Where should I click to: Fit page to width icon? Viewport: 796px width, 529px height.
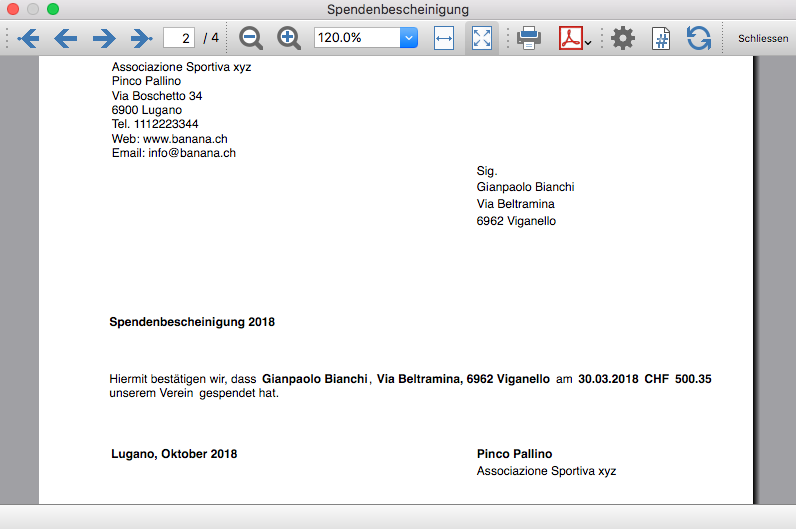pyautogui.click(x=444, y=38)
